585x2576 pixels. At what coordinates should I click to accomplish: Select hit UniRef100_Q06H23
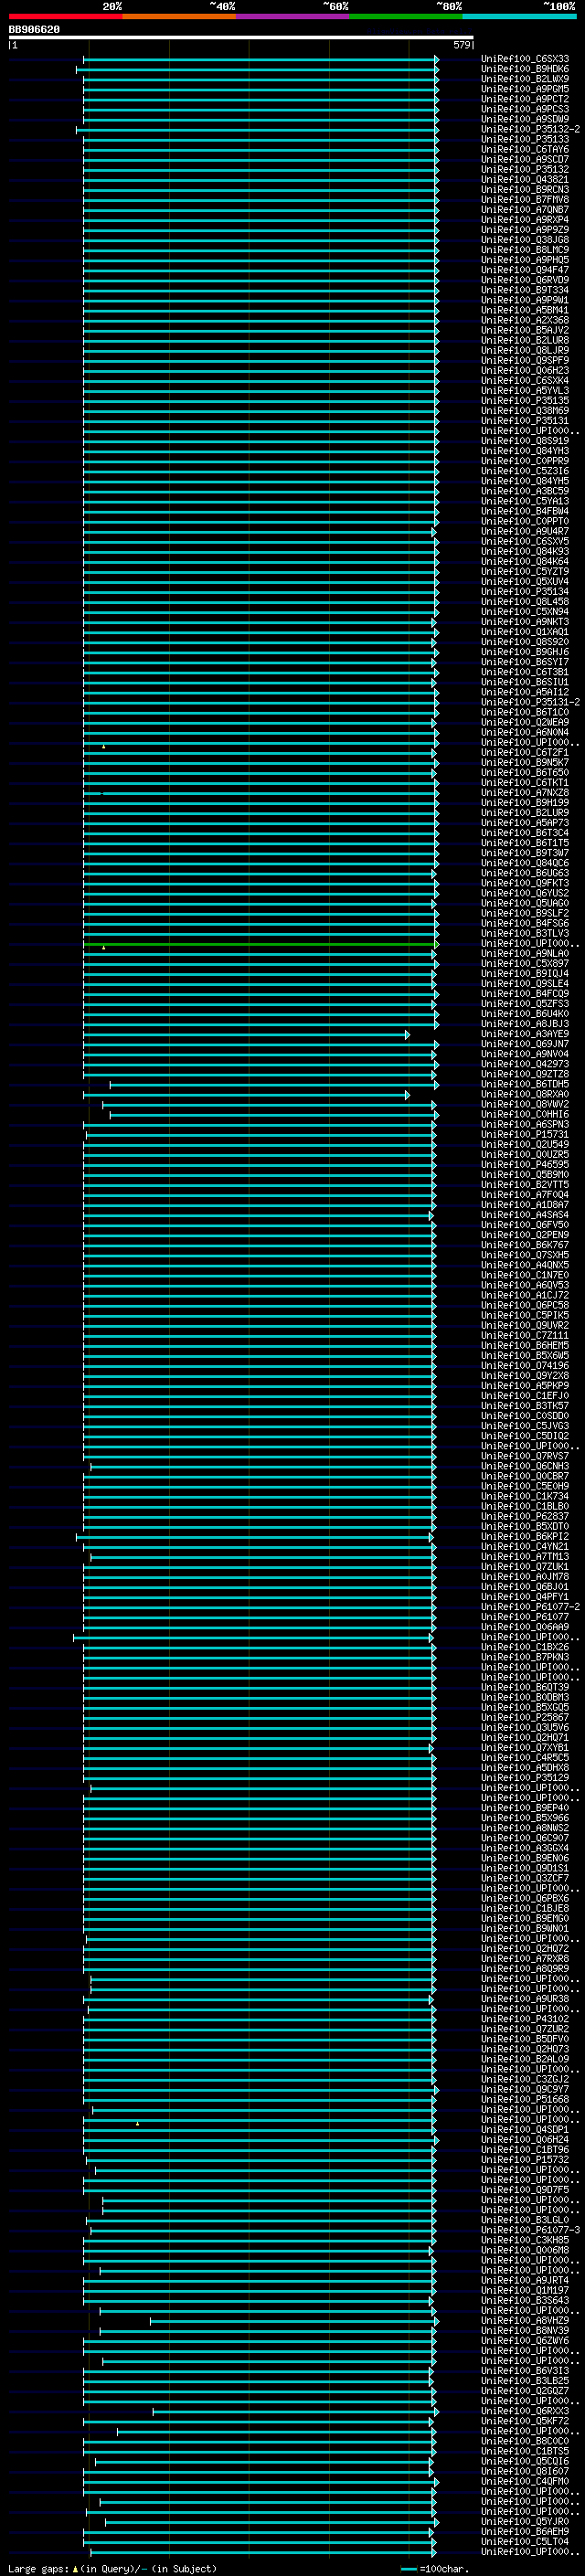[x=525, y=370]
